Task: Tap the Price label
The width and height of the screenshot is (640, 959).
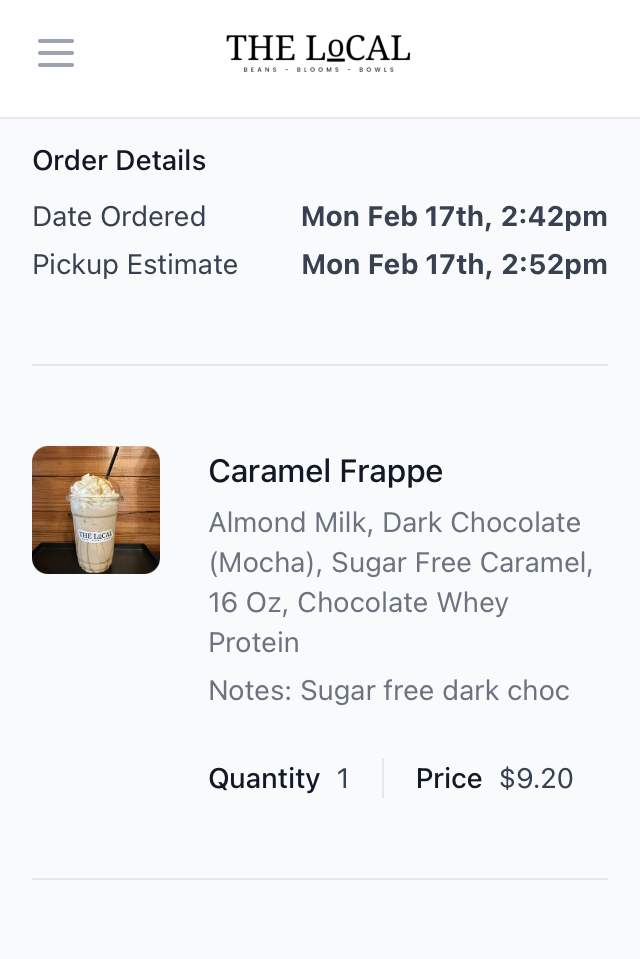Action: pos(449,779)
